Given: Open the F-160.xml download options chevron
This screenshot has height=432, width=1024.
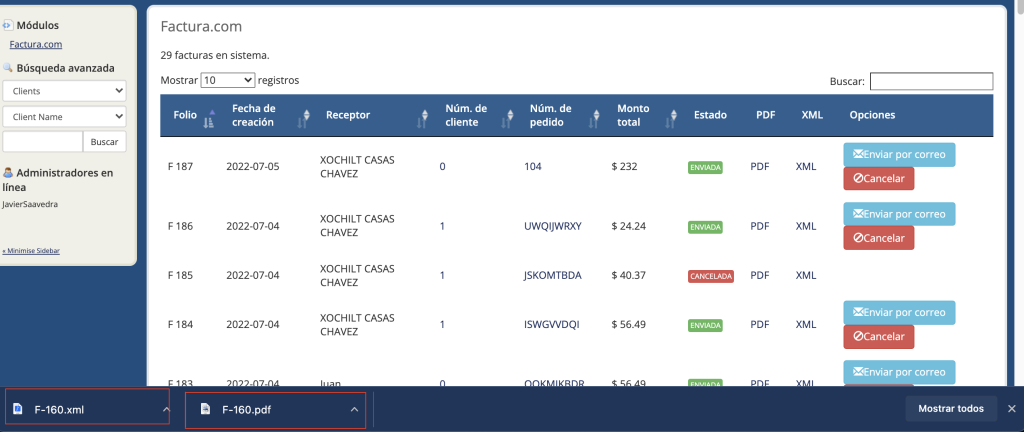Looking at the screenshot, I should coord(166,410).
